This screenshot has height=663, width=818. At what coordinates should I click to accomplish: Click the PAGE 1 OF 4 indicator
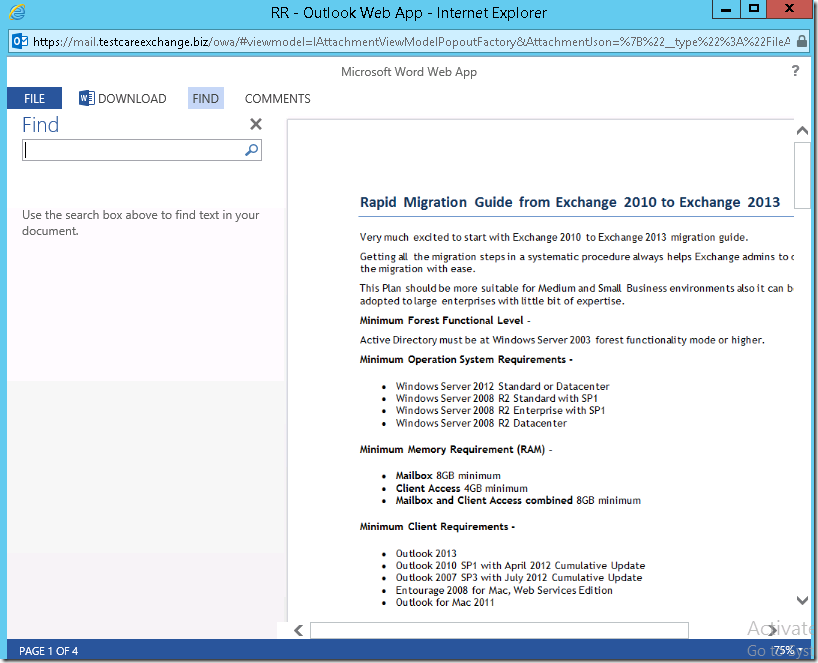[x=49, y=651]
